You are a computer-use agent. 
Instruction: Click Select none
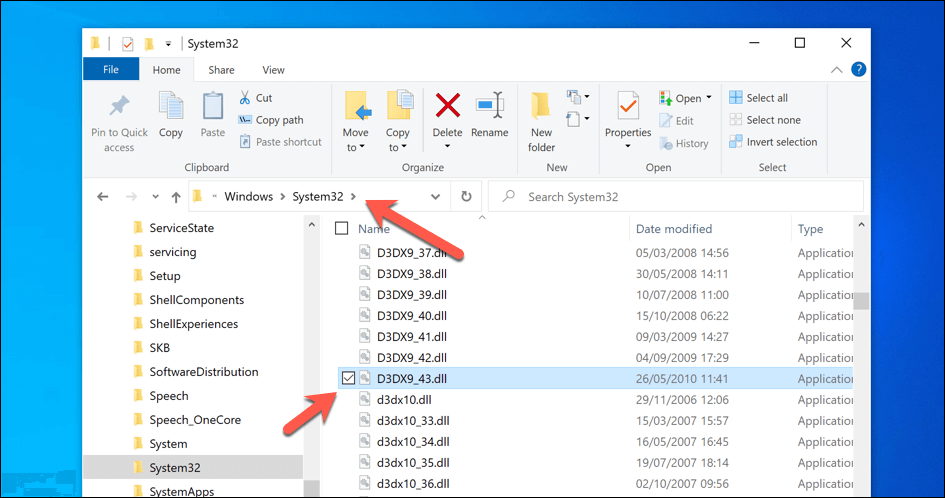pos(765,120)
